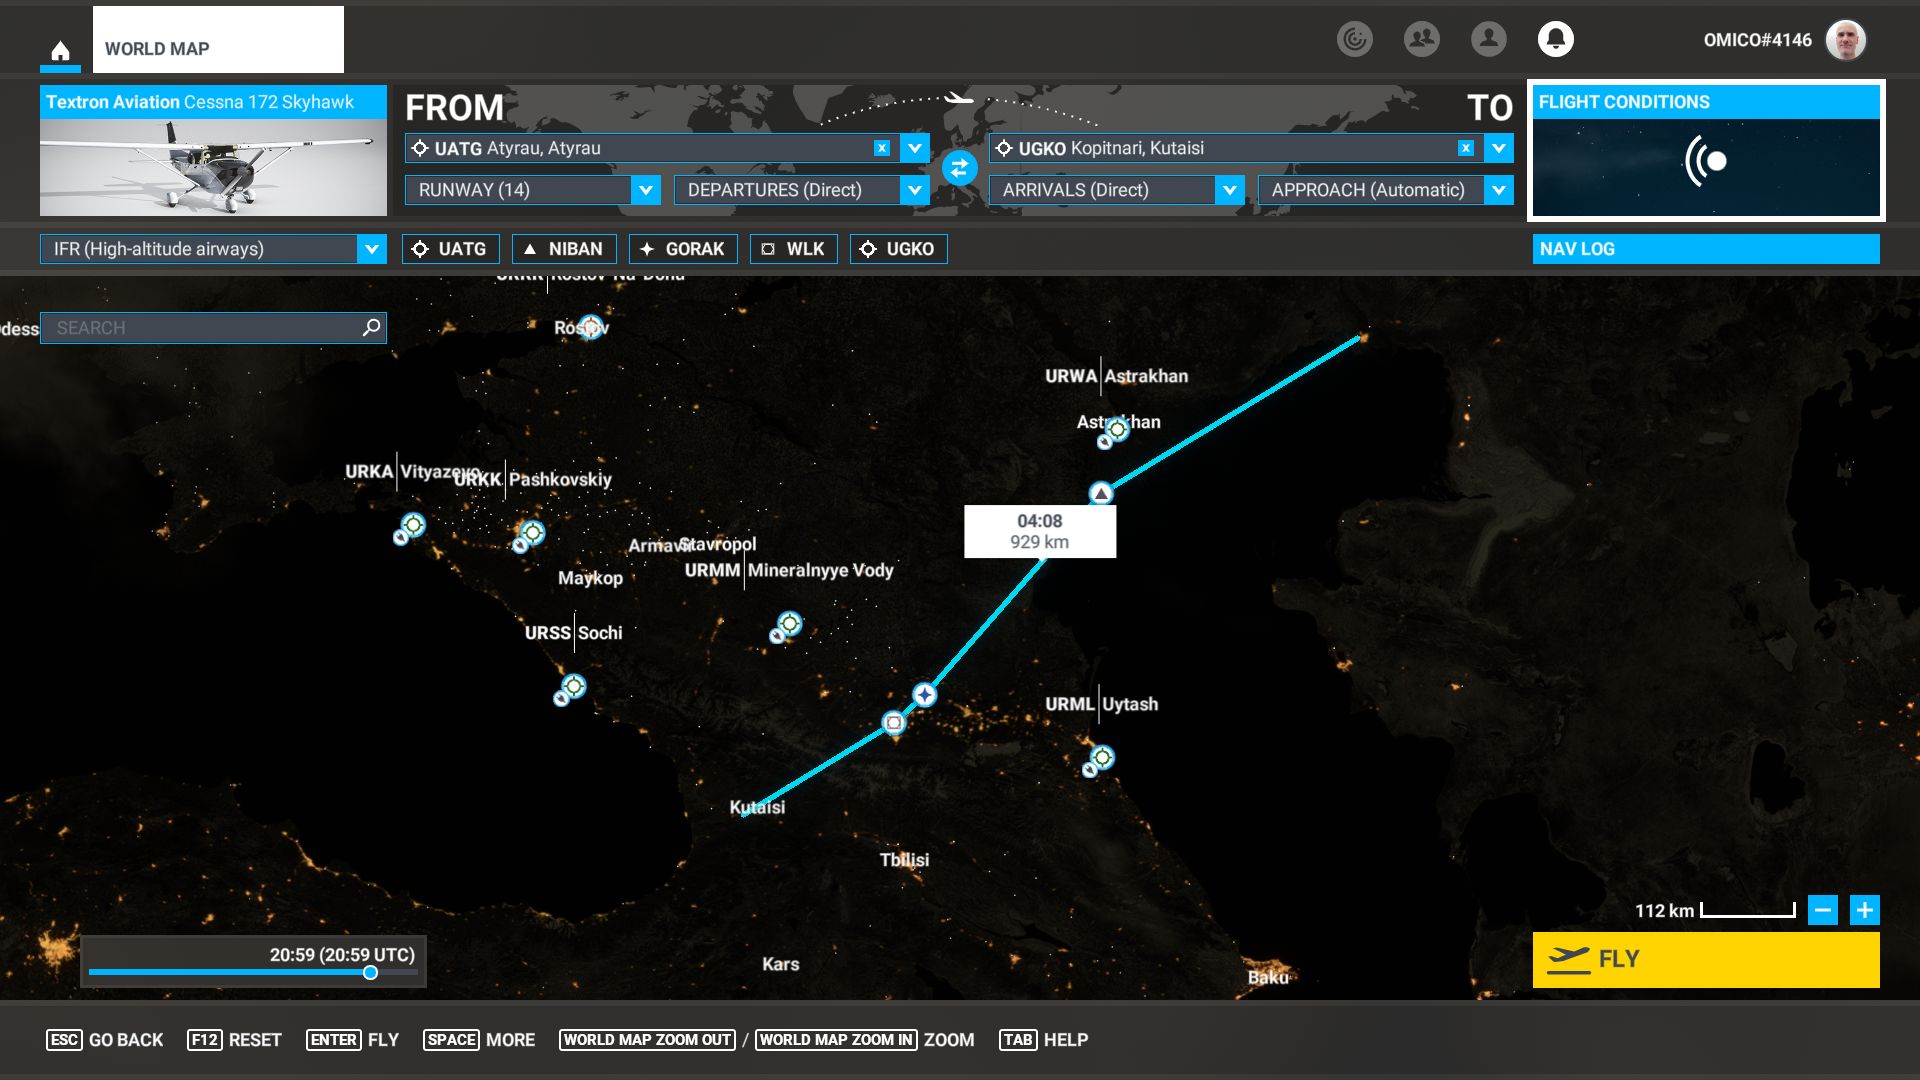Viewport: 1920px width, 1080px height.
Task: Open the spiral activity icon
Action: [x=1354, y=39]
